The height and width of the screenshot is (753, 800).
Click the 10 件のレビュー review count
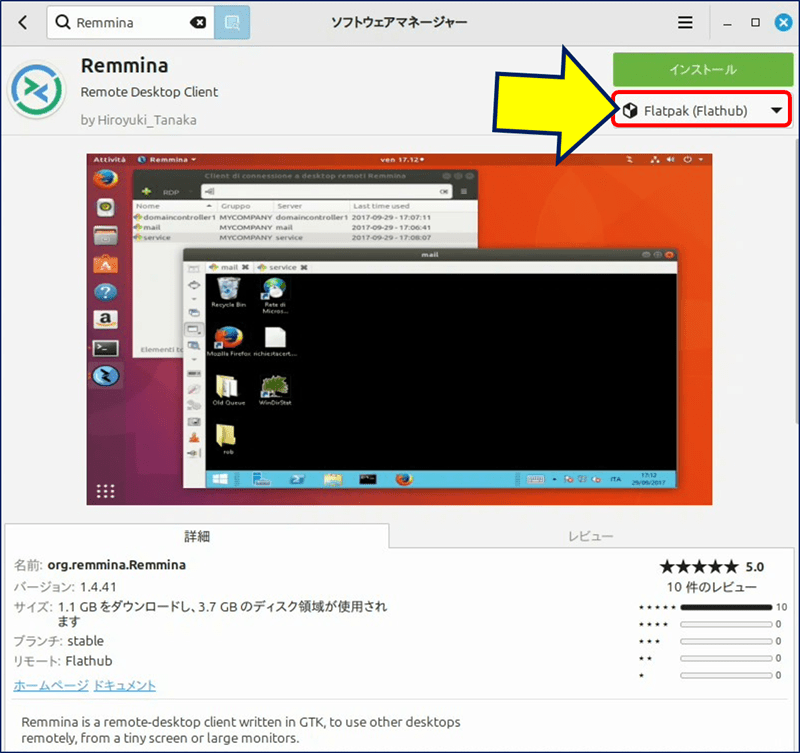712,587
